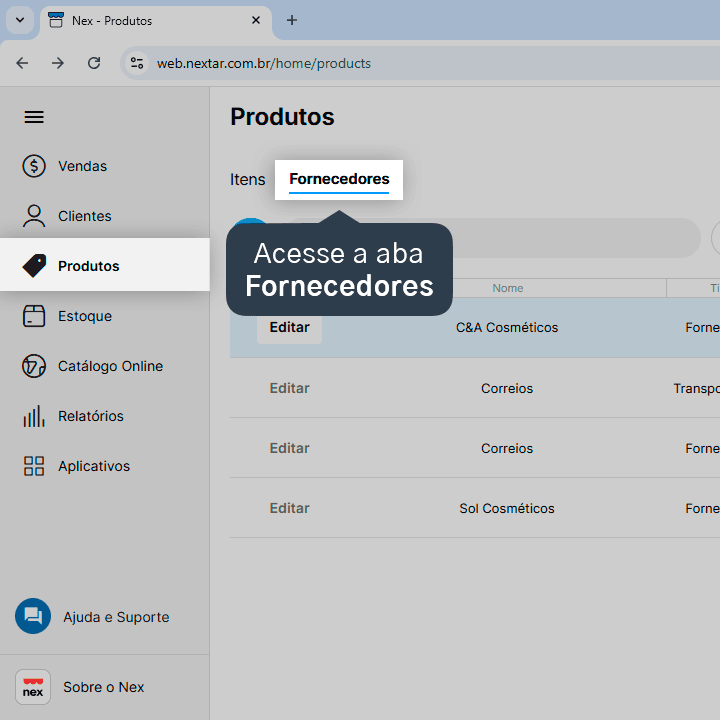Open a new browser tab

click(x=292, y=20)
